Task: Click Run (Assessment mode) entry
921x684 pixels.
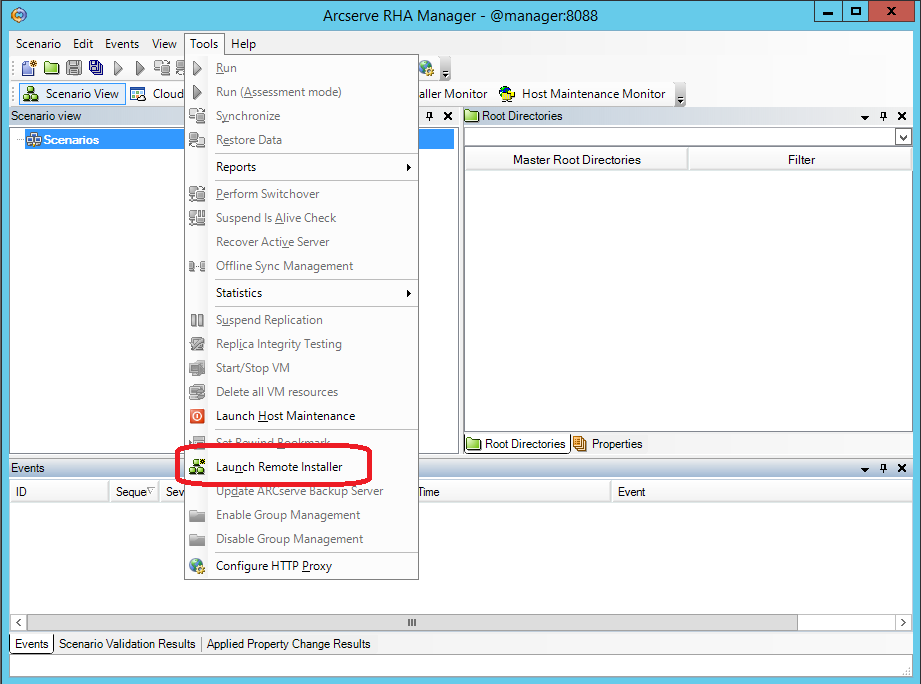Action: click(301, 92)
